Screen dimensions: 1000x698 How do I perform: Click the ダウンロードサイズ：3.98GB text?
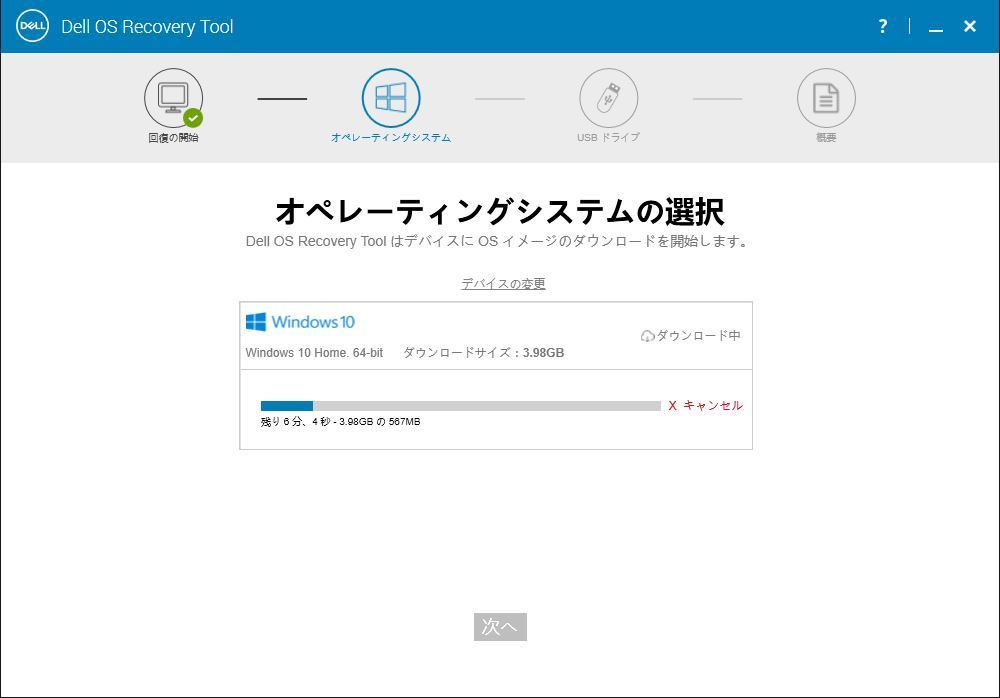[483, 352]
